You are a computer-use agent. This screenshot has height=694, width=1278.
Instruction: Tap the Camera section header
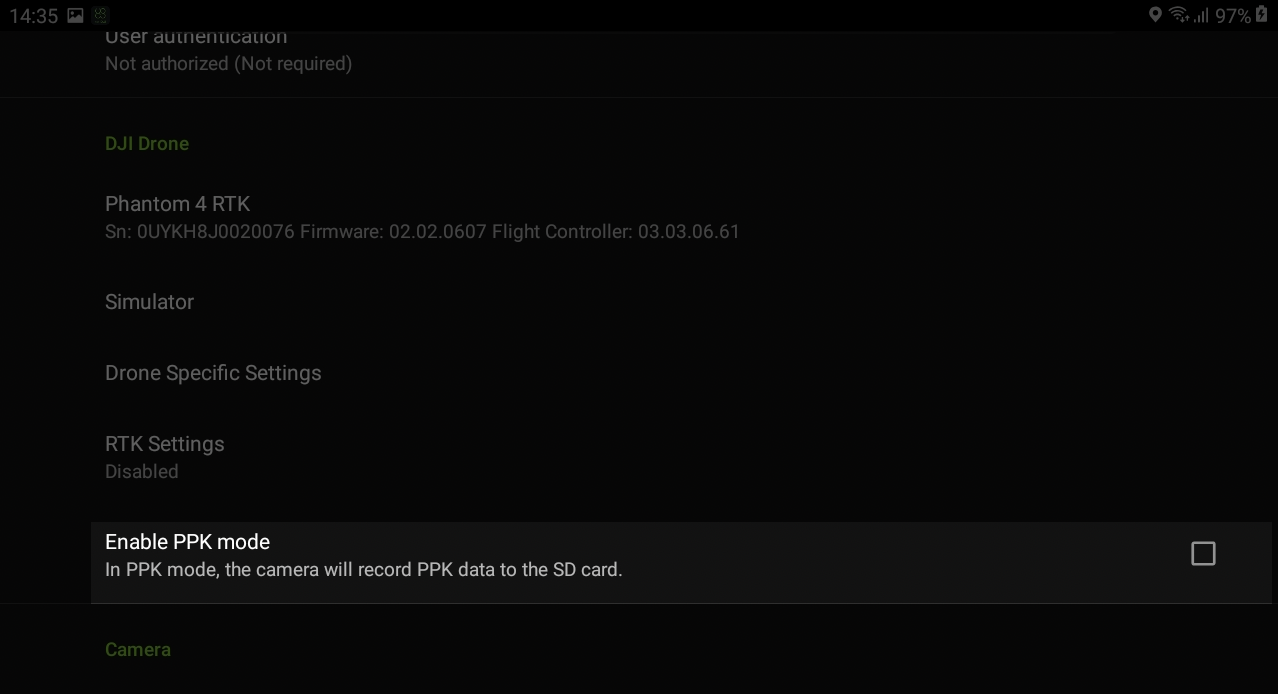138,650
